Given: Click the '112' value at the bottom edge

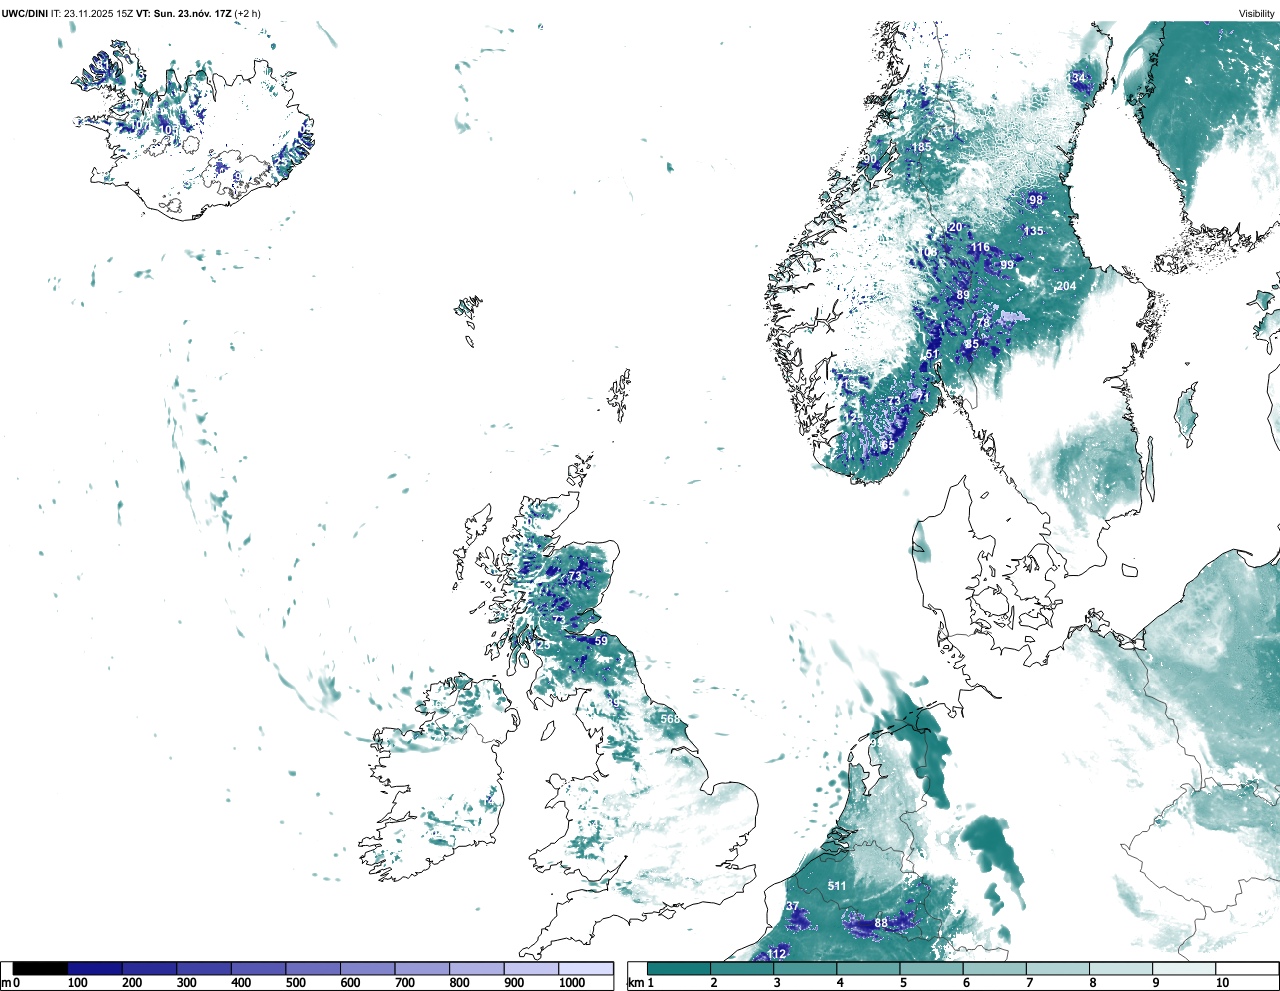Looking at the screenshot, I should (x=777, y=955).
